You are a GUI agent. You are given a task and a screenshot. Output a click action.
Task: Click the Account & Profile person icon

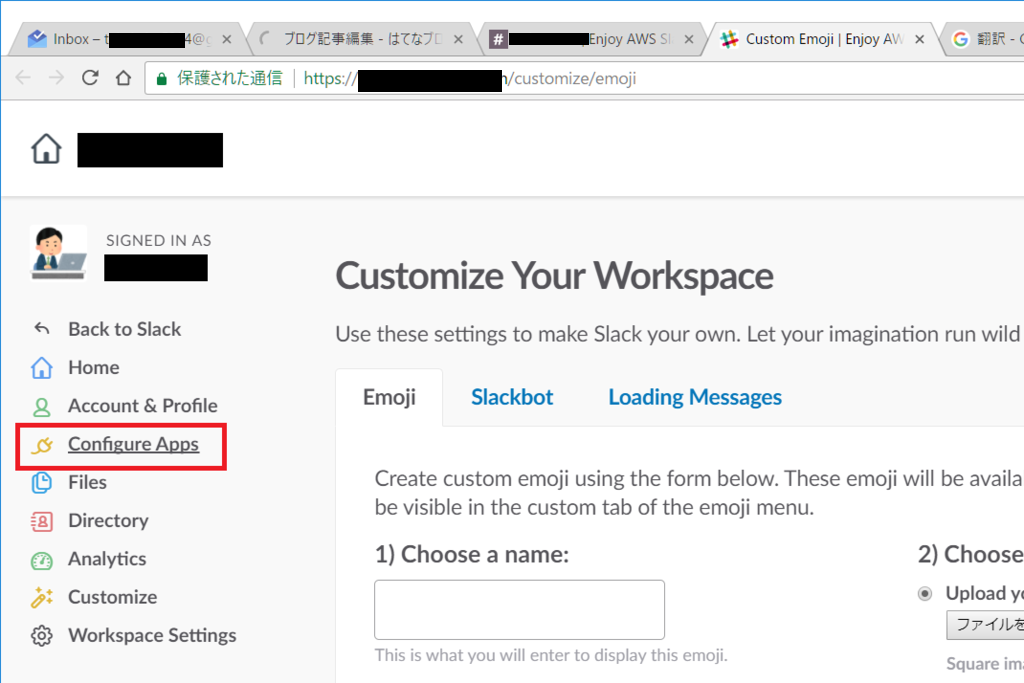[x=42, y=406]
